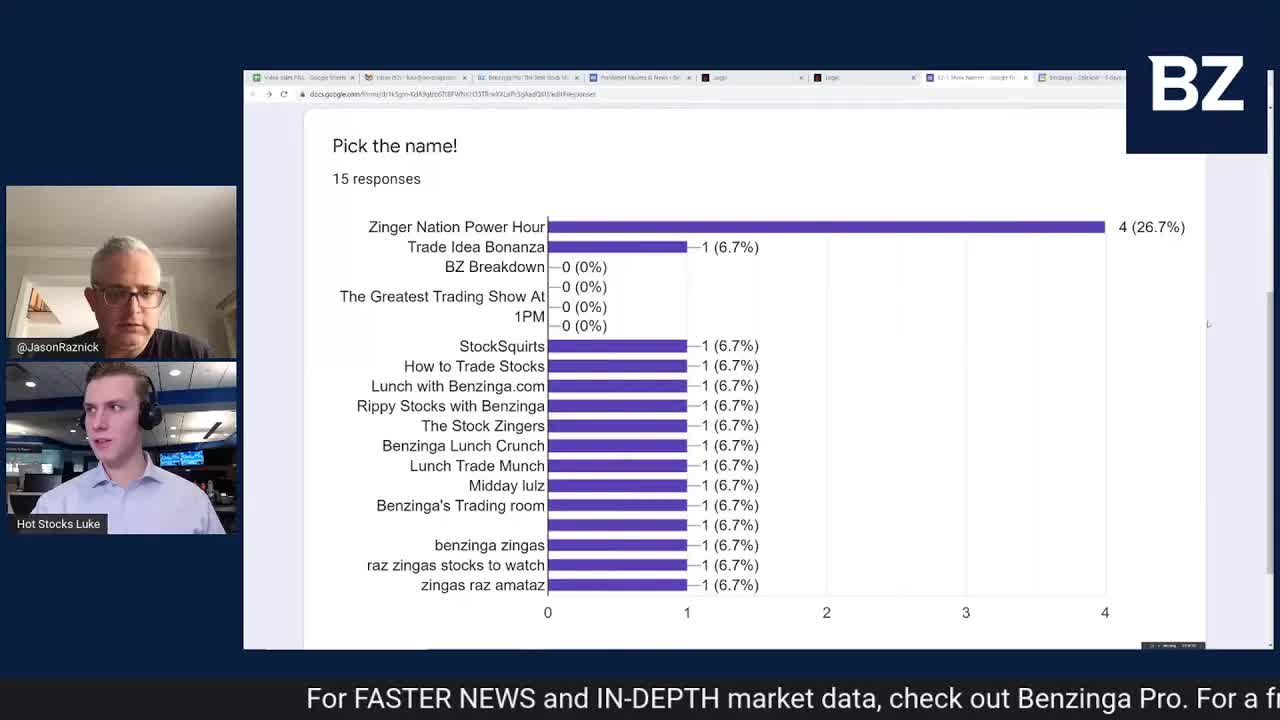The image size is (1280, 720).
Task: Click the 'Pick the name!' question heading
Action: coord(395,146)
